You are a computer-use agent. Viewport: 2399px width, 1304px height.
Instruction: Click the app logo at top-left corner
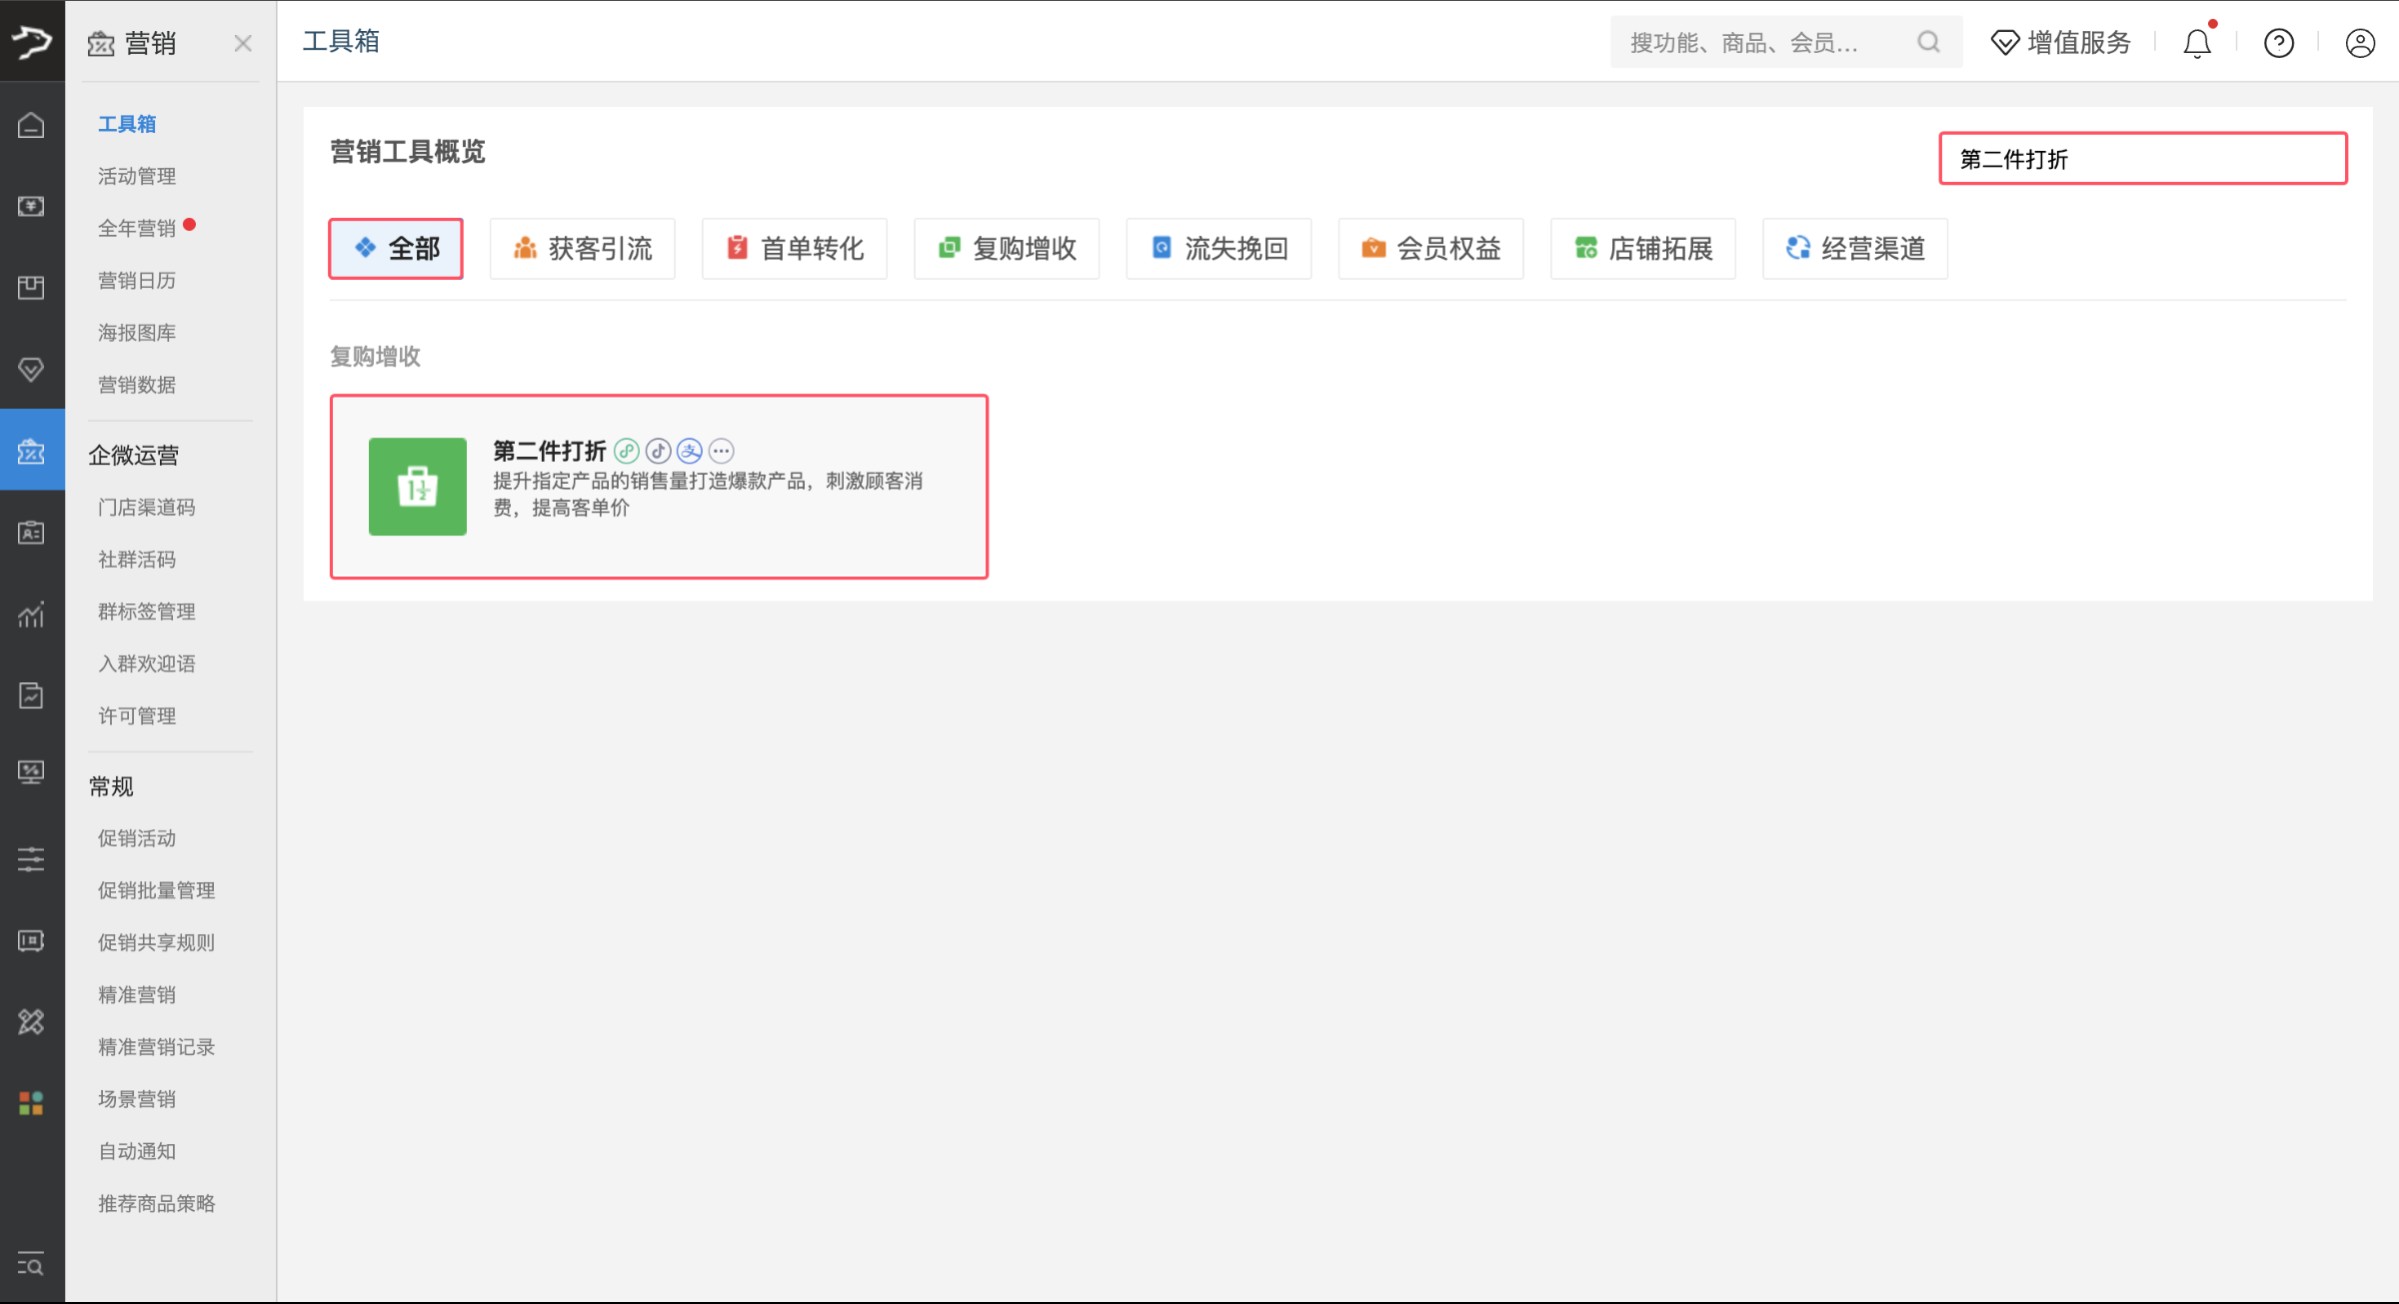pos(31,41)
